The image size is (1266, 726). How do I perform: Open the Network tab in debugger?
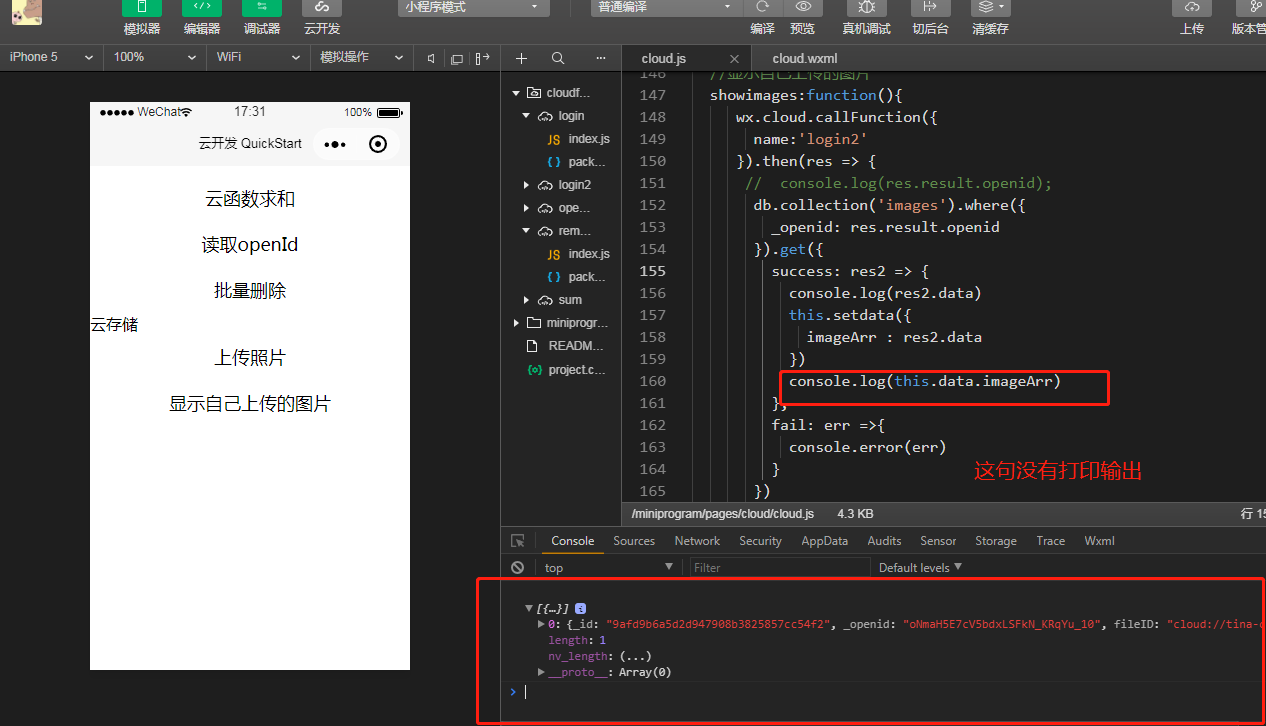tap(697, 541)
